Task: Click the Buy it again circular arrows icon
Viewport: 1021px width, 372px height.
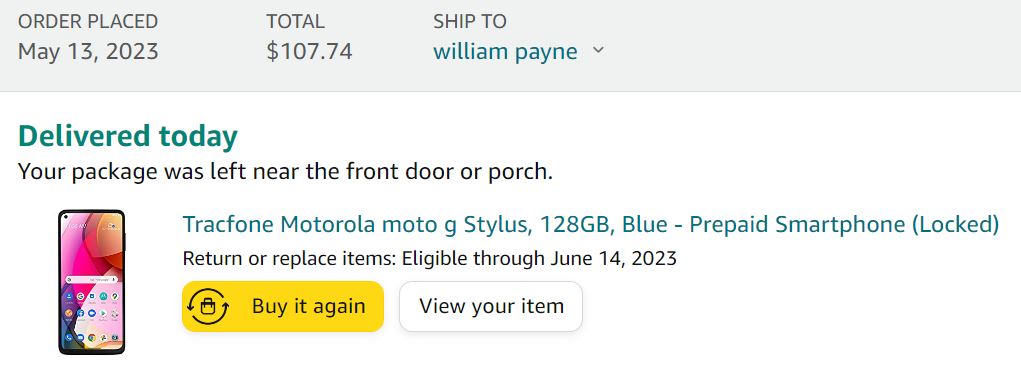Action: click(208, 306)
